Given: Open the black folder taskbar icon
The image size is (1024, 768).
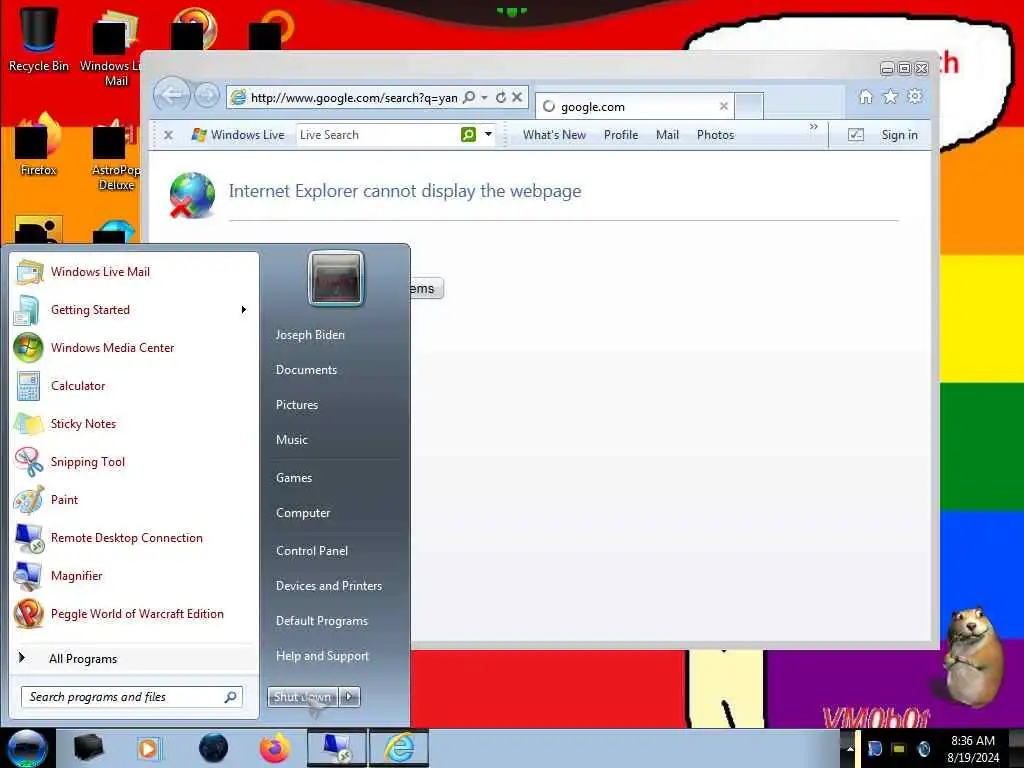Looking at the screenshot, I should tap(88, 748).
